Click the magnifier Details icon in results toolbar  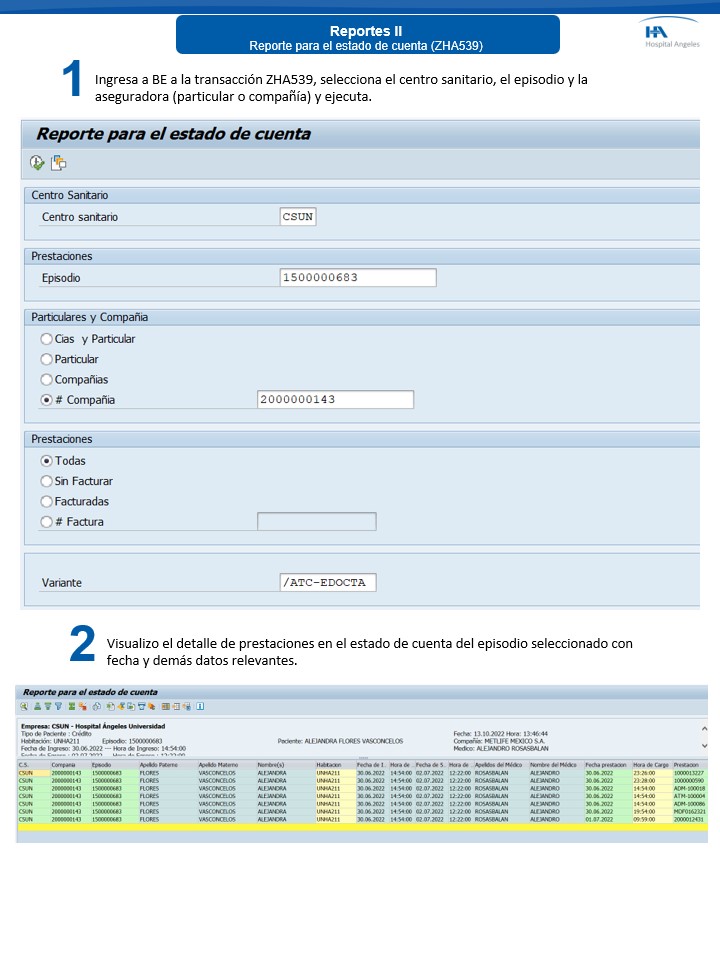[24, 706]
